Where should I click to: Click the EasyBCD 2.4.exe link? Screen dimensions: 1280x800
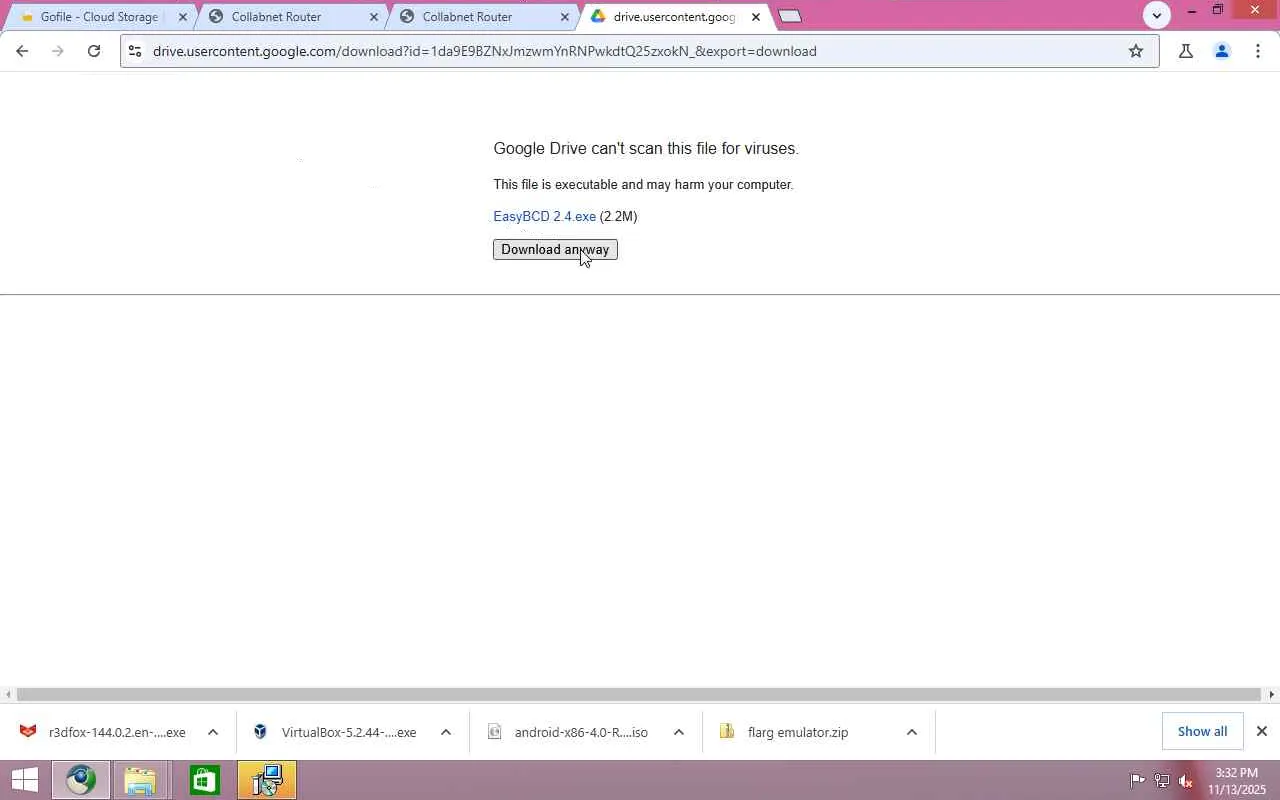pos(544,216)
